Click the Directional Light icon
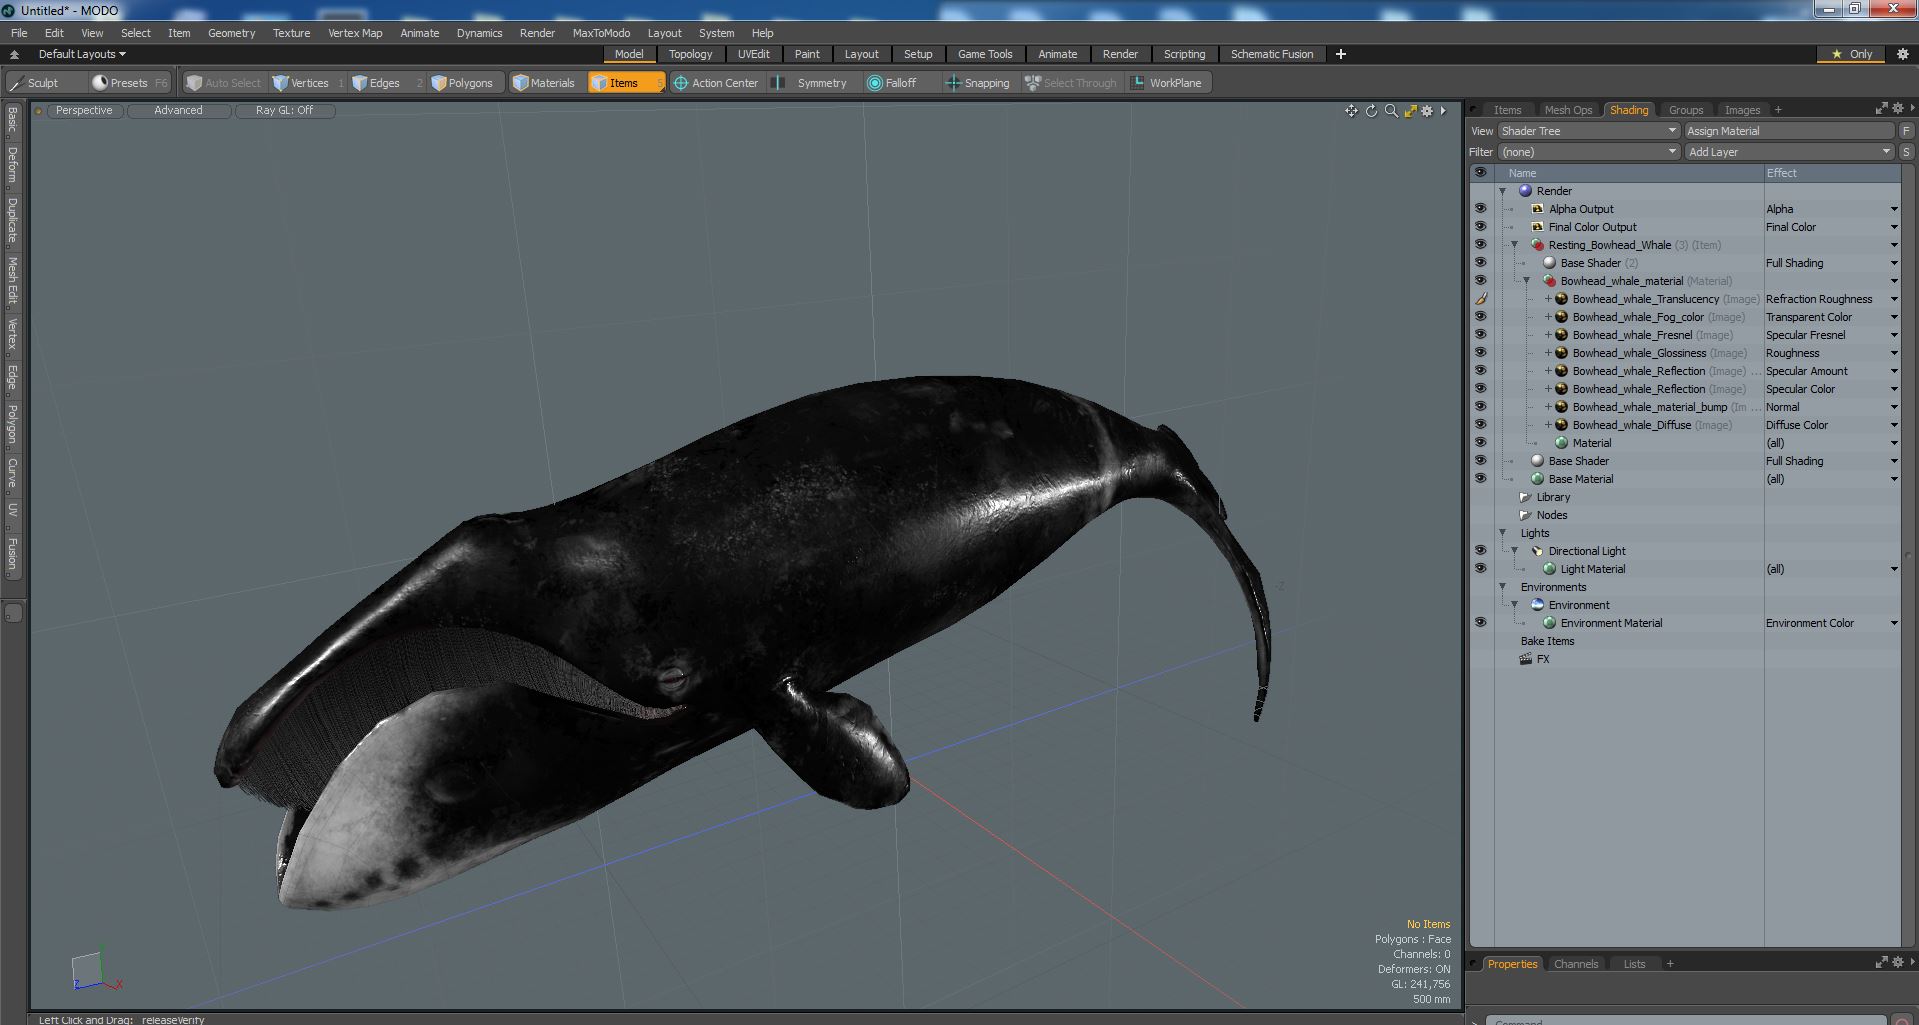 click(x=1537, y=551)
